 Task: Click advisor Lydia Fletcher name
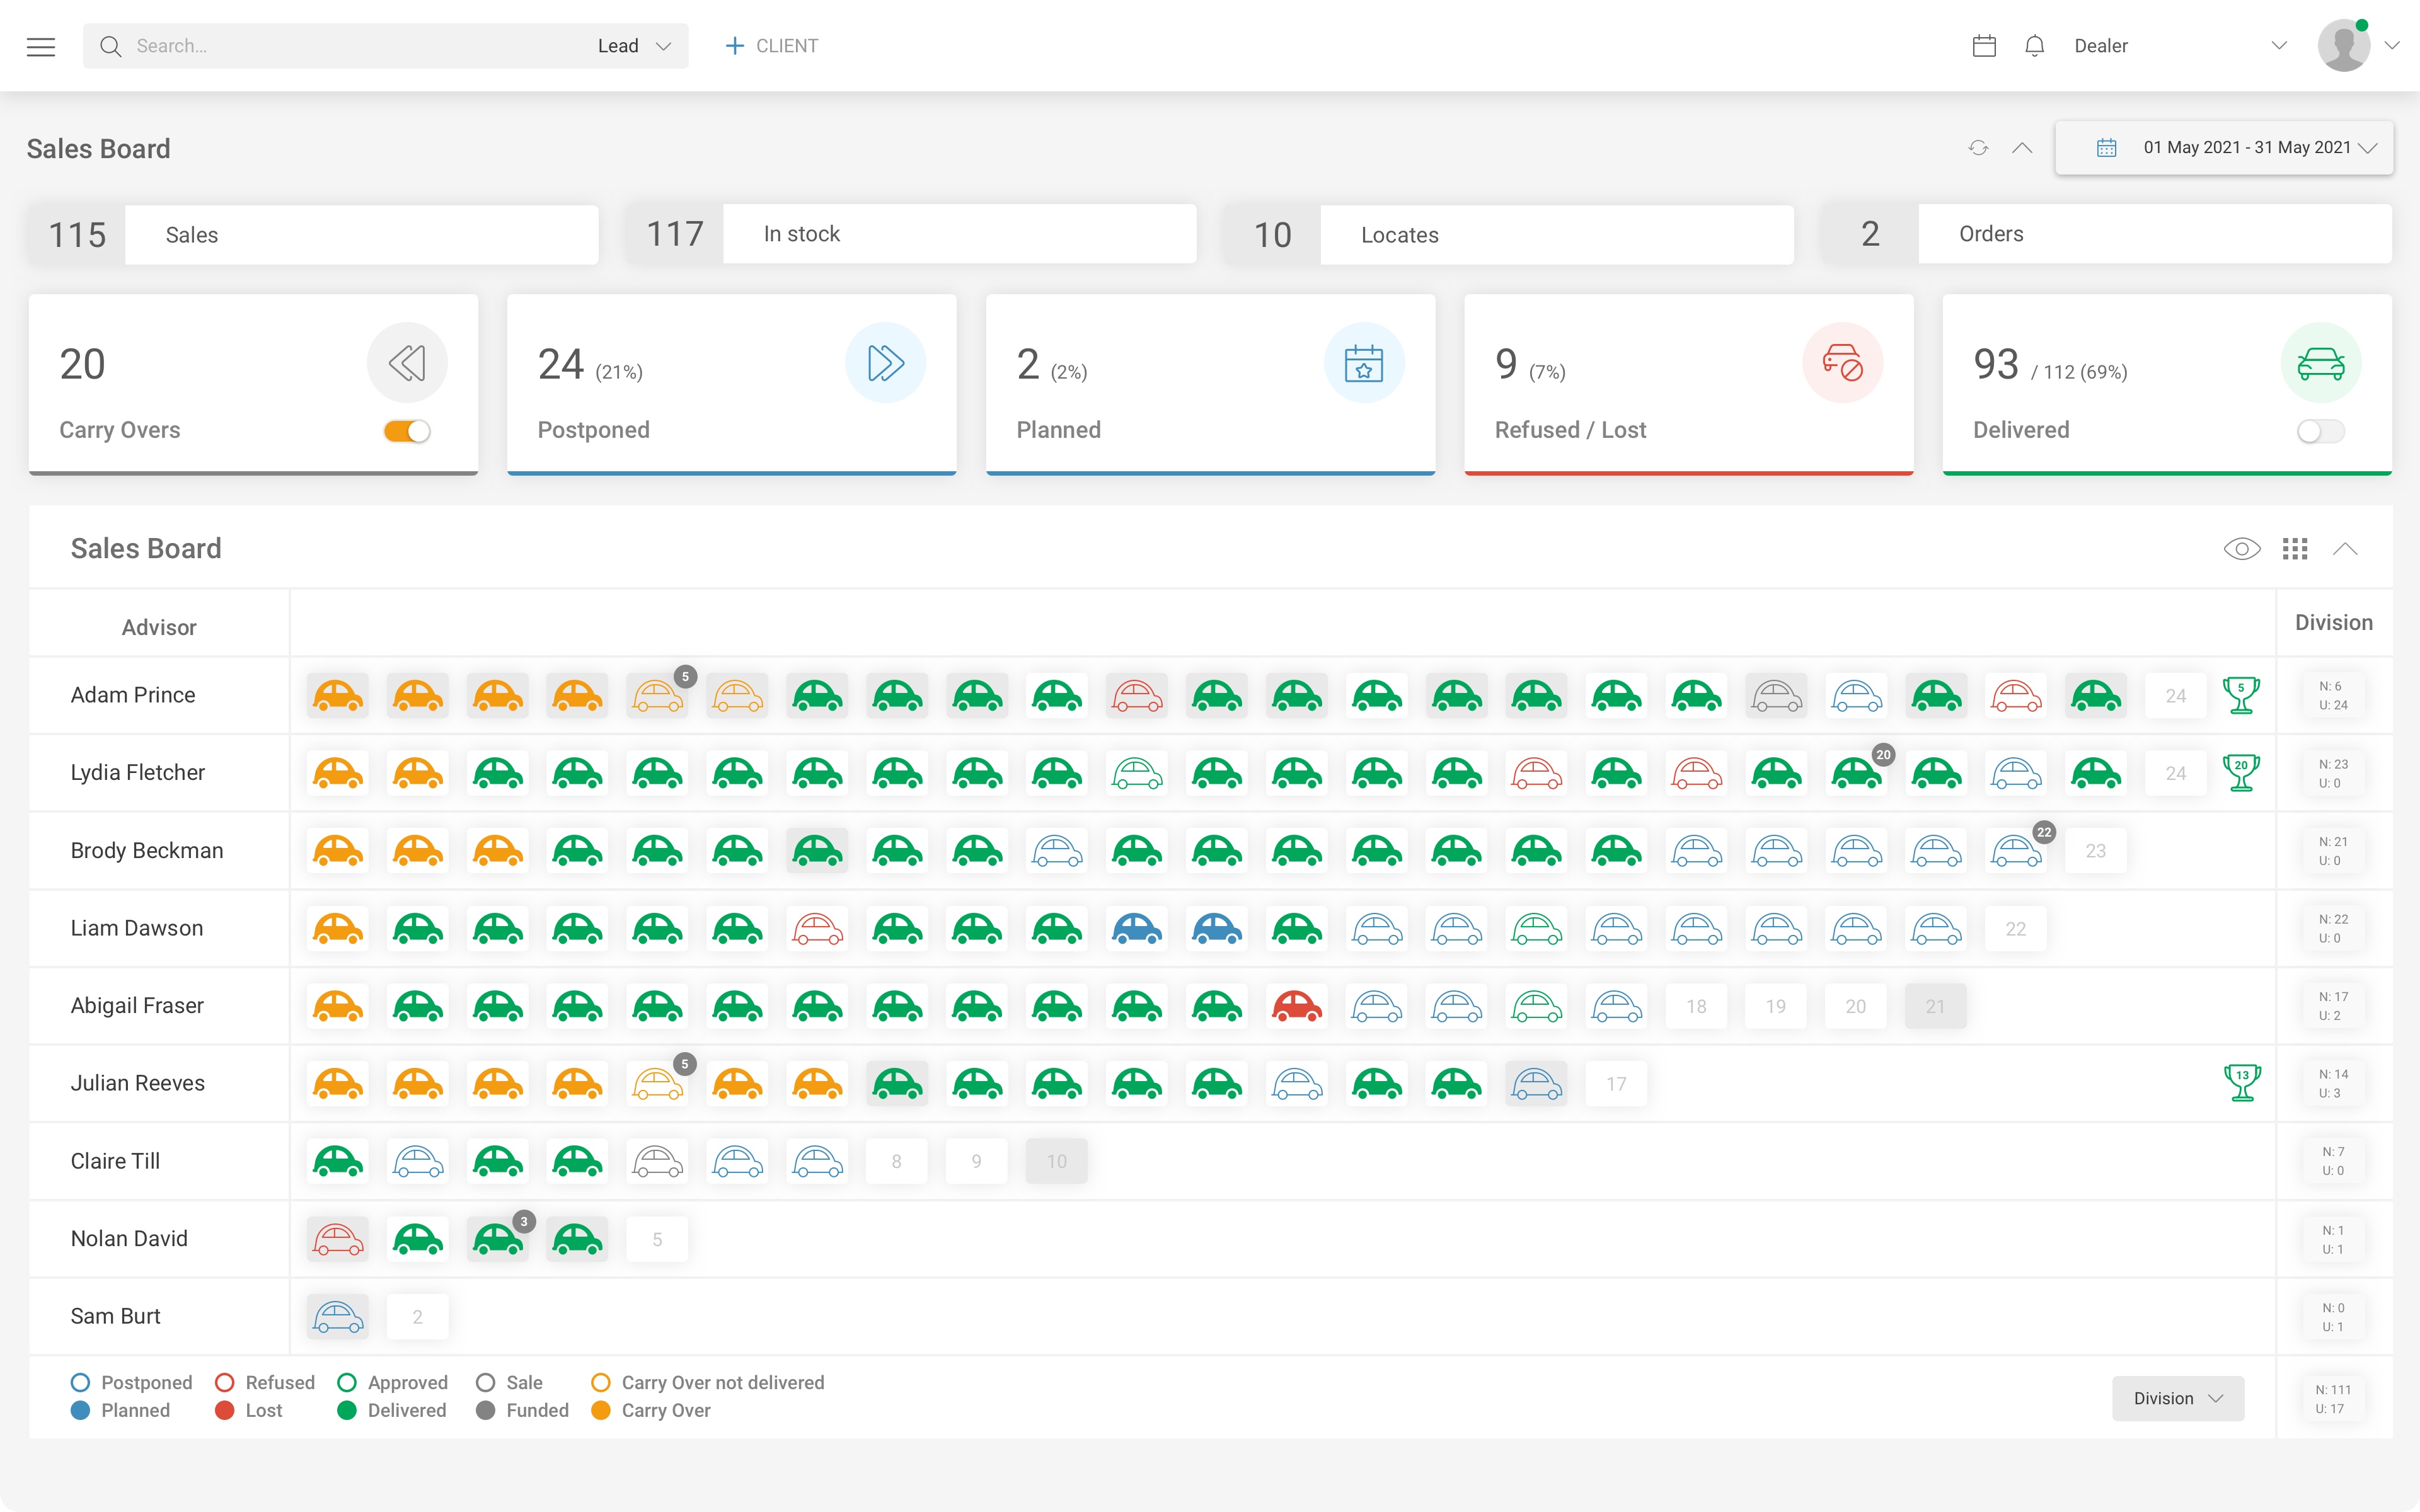point(138,773)
